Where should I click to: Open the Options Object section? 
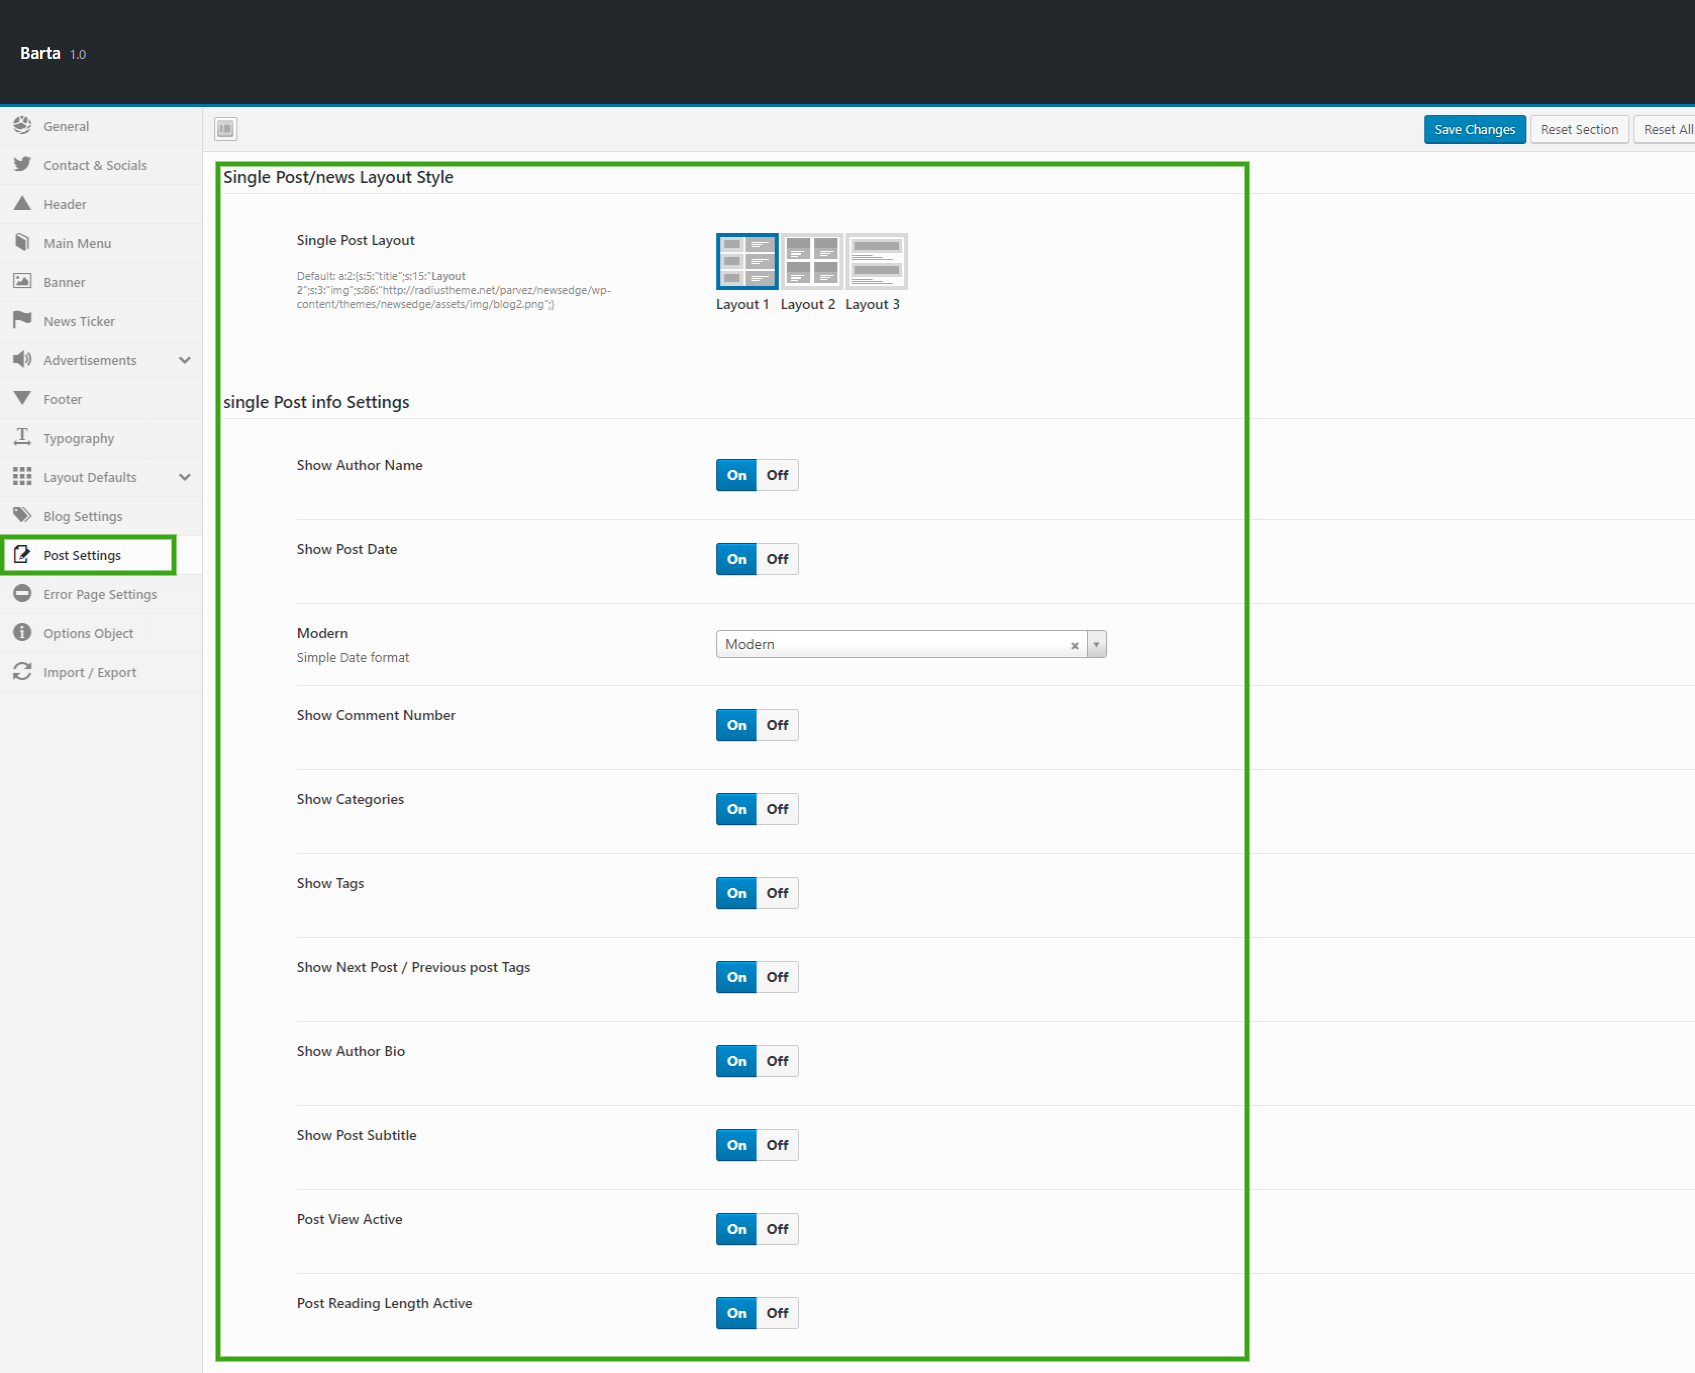pos(101,633)
